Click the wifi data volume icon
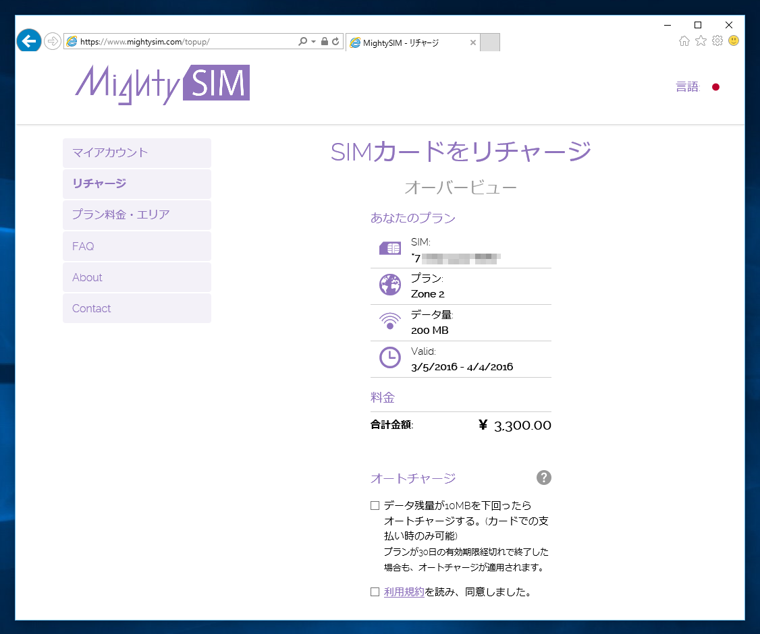 pos(390,321)
